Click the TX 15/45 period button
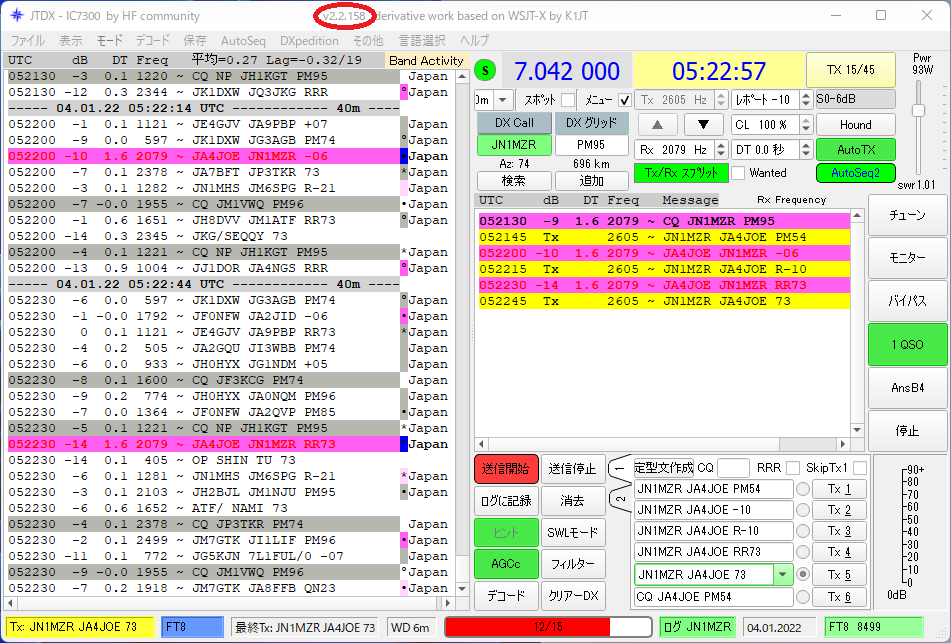 pos(850,70)
